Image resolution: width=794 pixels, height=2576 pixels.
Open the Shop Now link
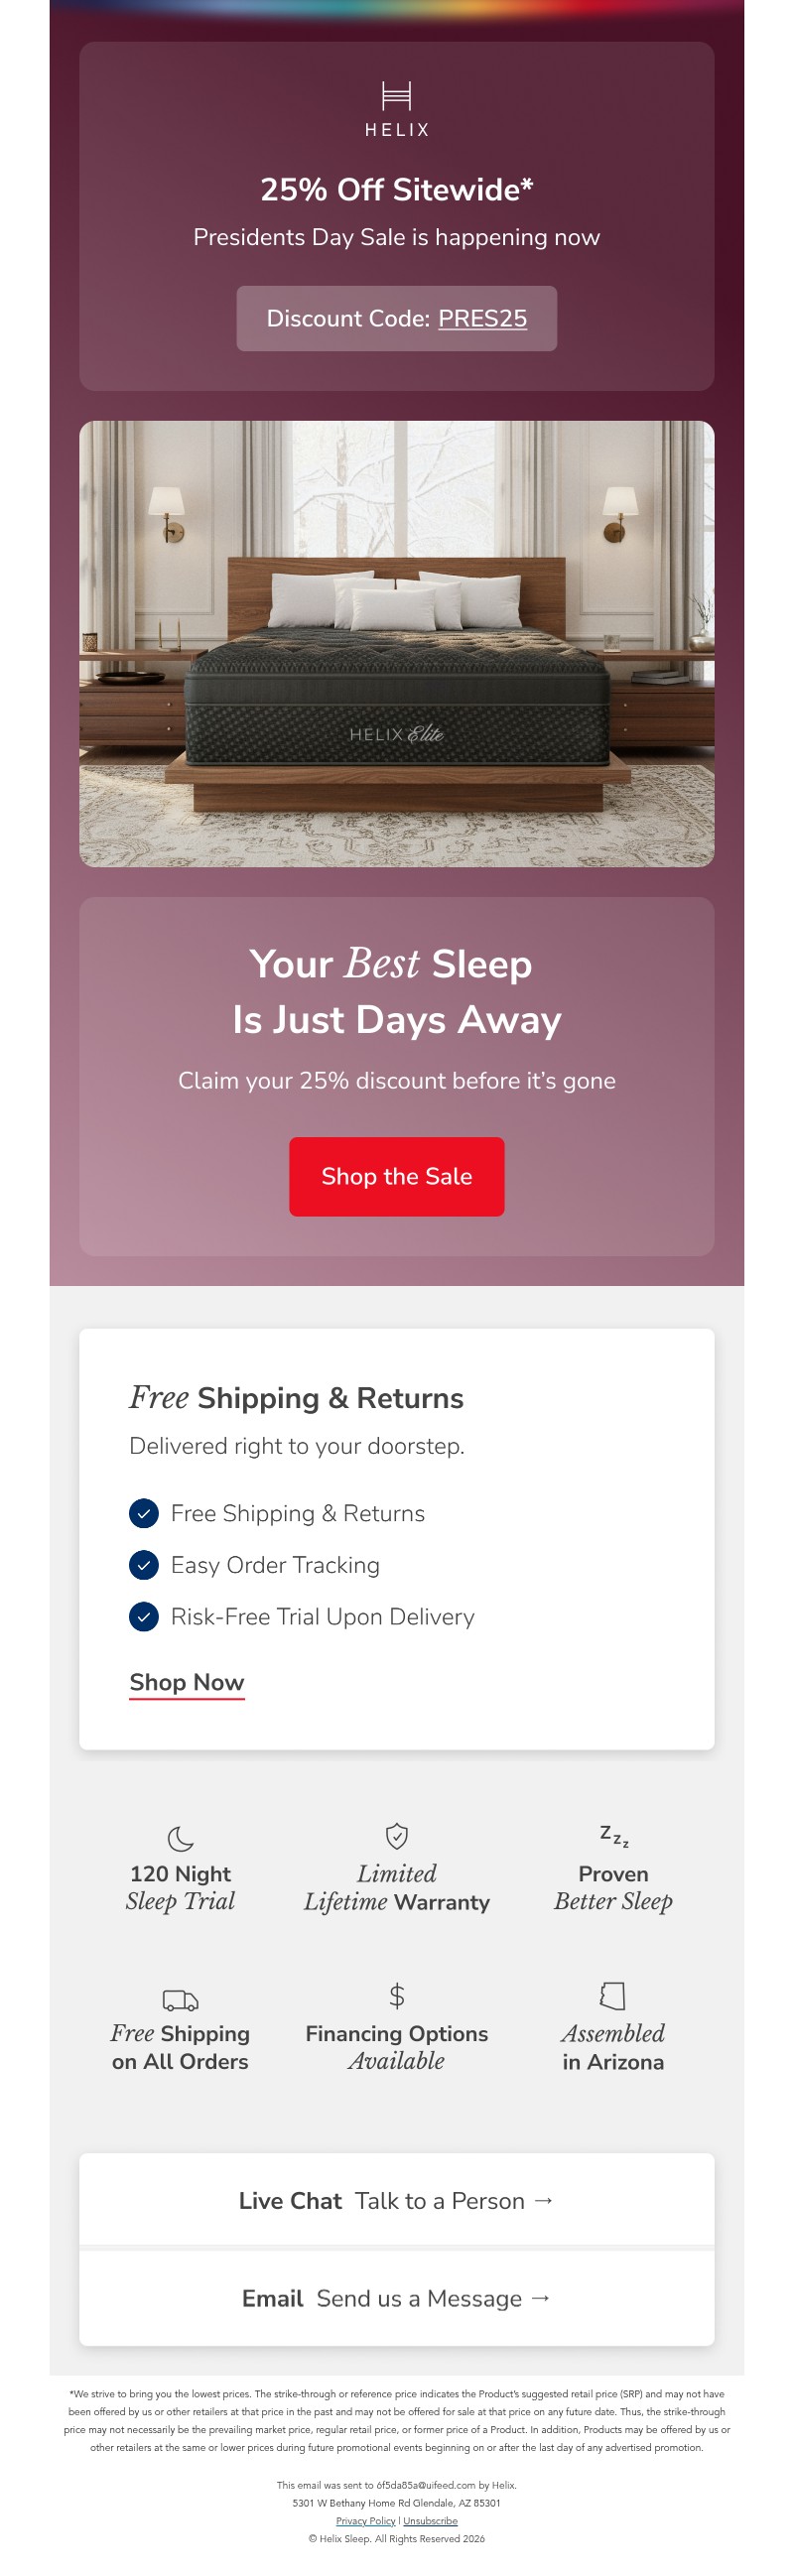[x=187, y=1683]
